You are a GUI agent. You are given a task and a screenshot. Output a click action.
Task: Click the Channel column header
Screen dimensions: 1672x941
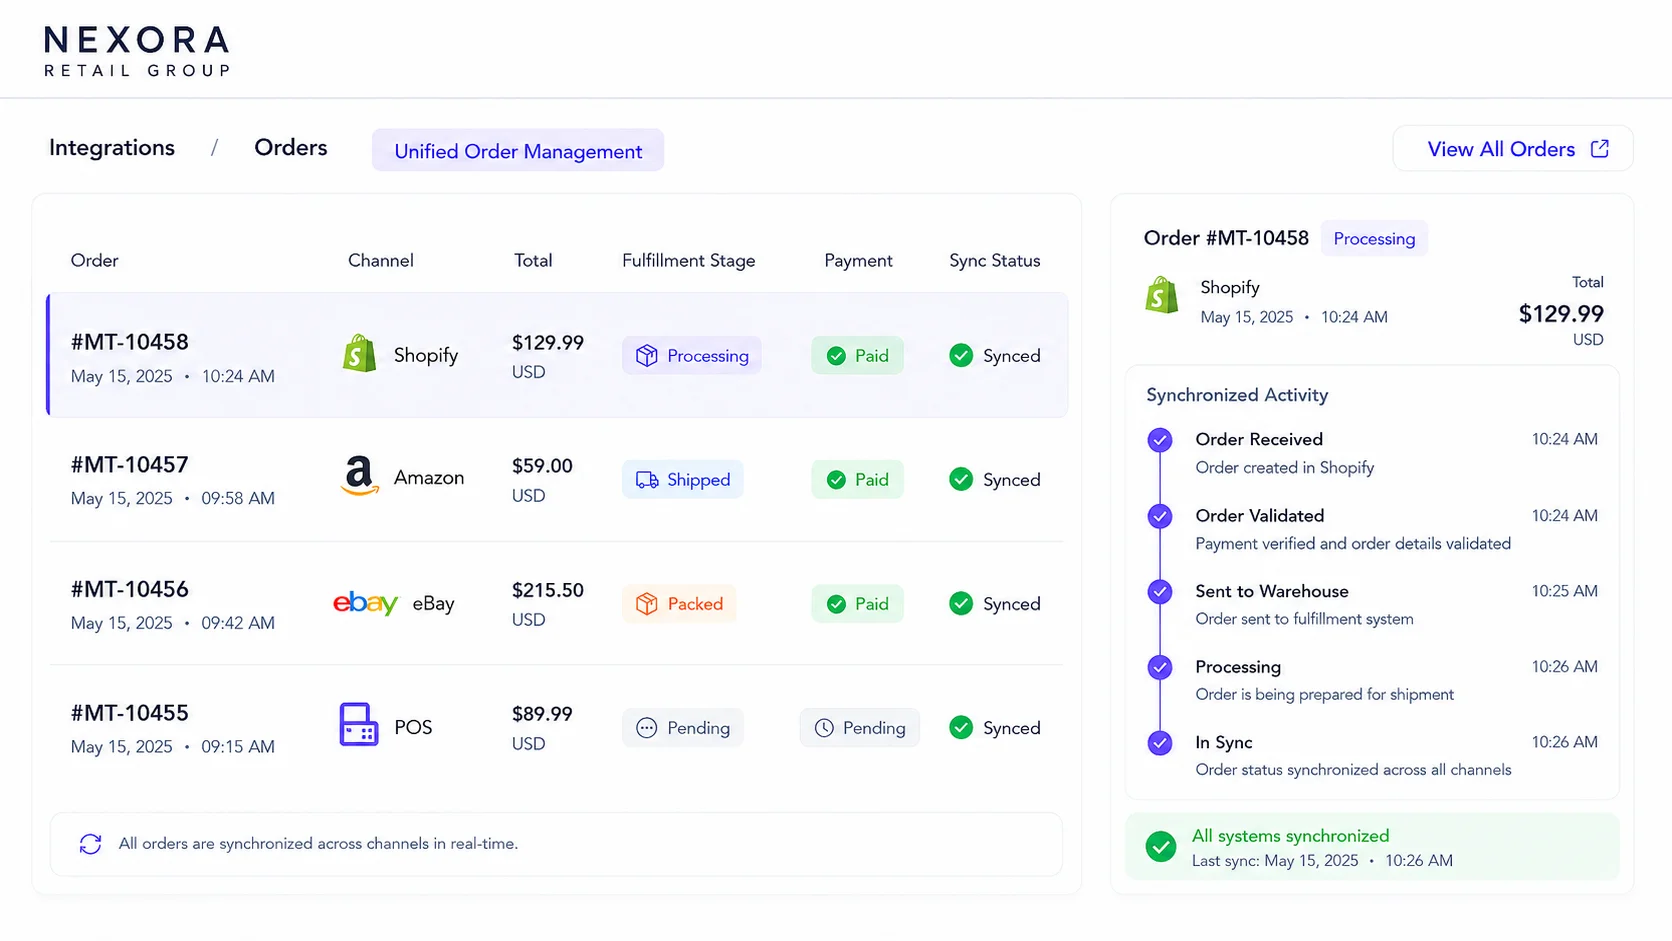381,260
